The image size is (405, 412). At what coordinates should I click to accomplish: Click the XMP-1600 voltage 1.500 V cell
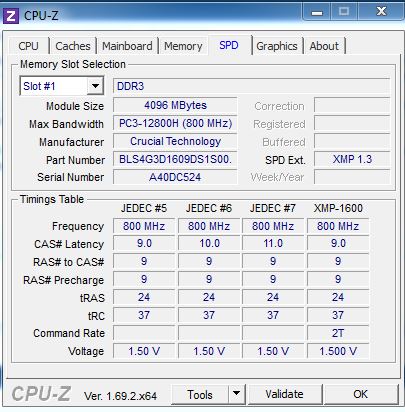click(338, 351)
